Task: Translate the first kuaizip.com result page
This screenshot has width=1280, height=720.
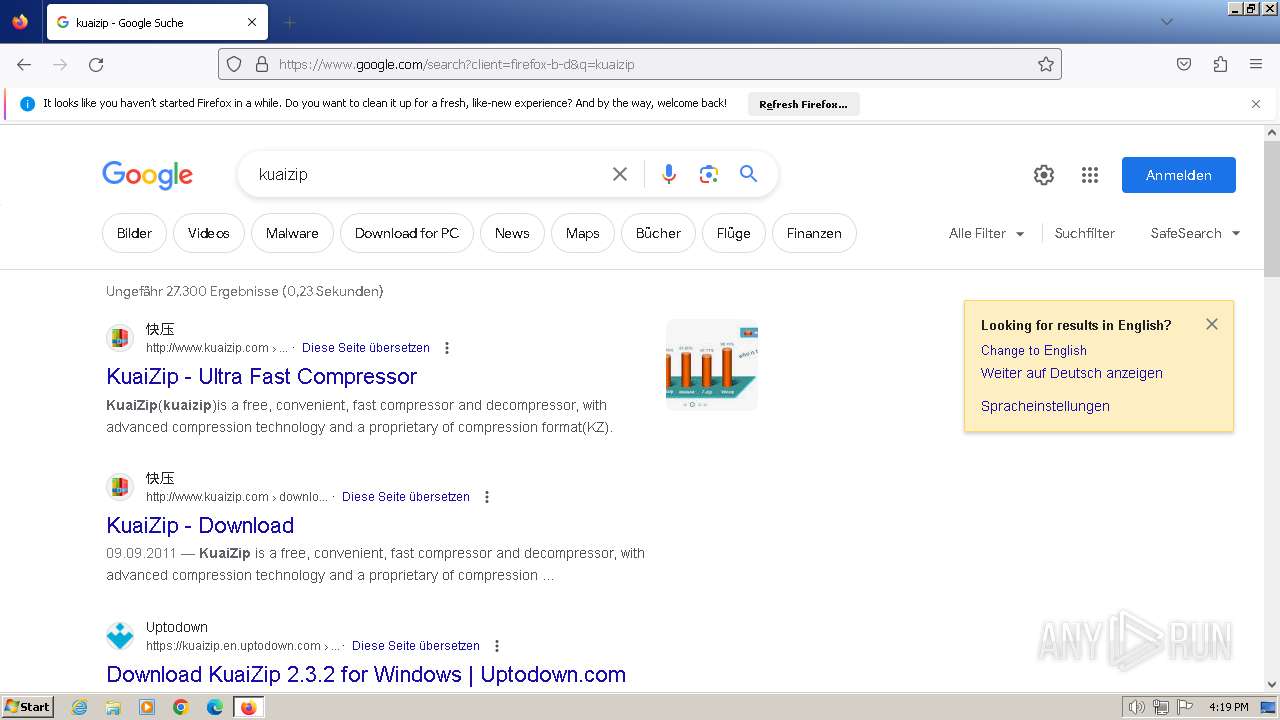Action: [x=366, y=348]
